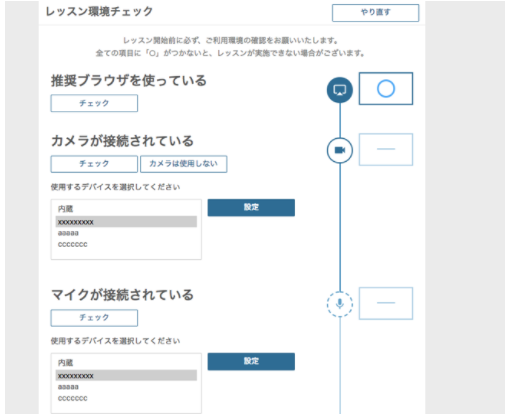This screenshot has width=509, height=418.
Task: Click the browser monitor step icon
Action: click(340, 90)
